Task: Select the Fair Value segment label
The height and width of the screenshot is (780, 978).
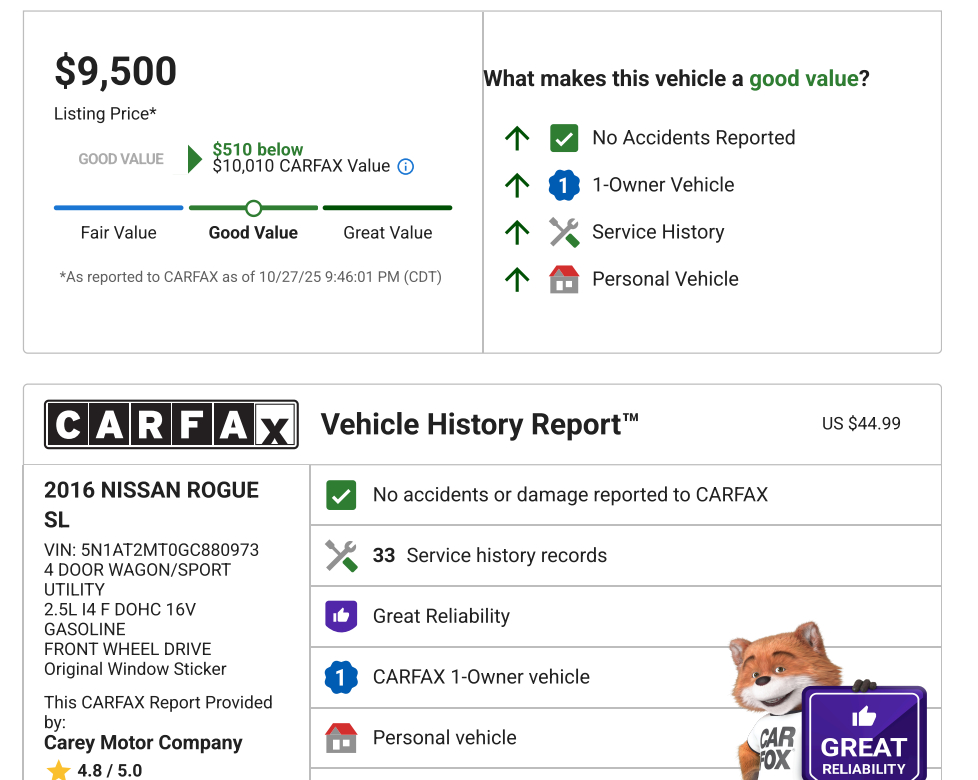Action: pos(118,233)
